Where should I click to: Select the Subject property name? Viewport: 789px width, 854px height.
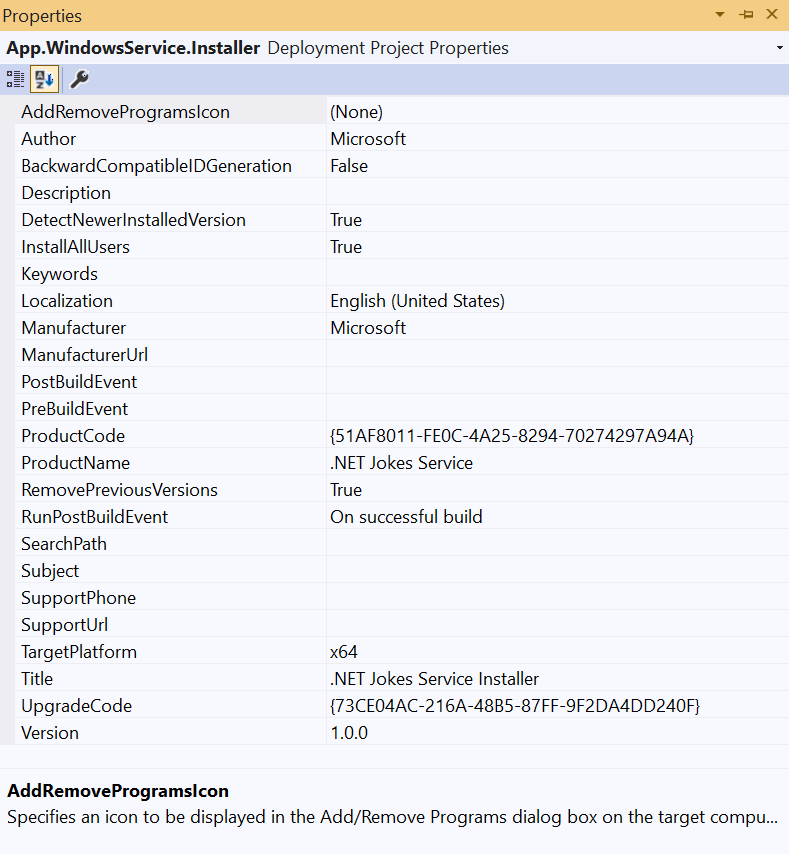click(x=50, y=571)
